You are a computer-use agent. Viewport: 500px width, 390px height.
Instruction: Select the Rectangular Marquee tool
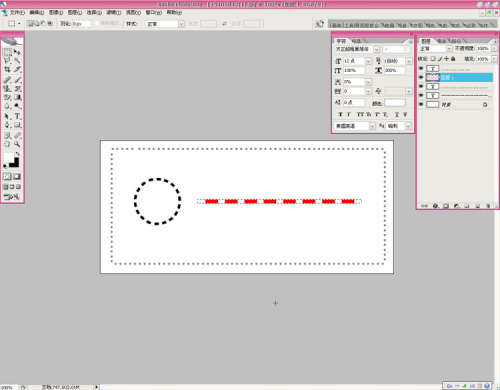tap(7, 52)
